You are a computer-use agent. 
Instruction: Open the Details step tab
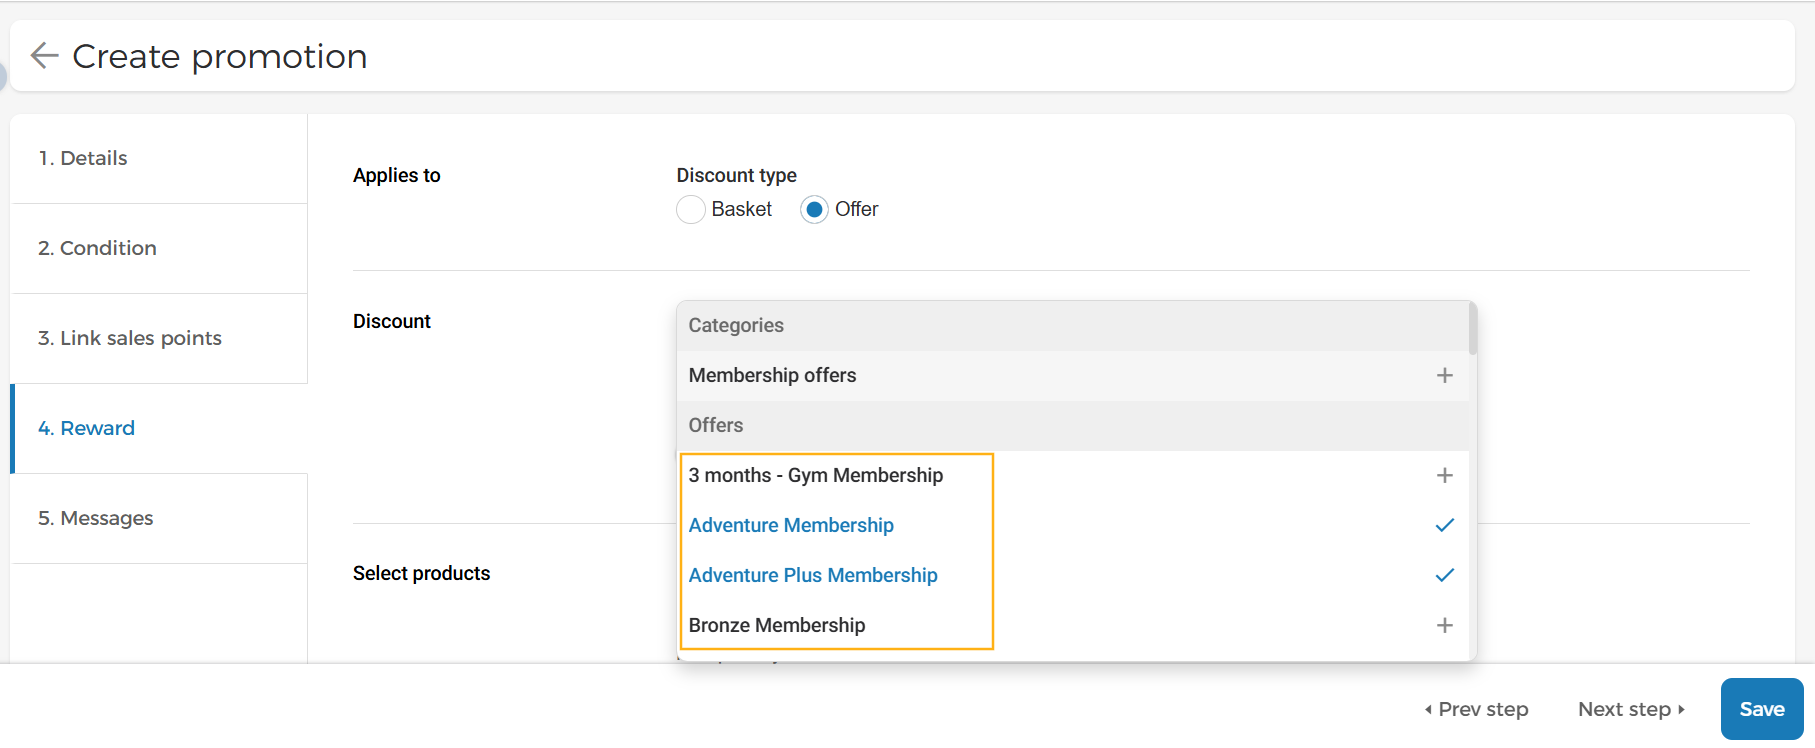[159, 158]
